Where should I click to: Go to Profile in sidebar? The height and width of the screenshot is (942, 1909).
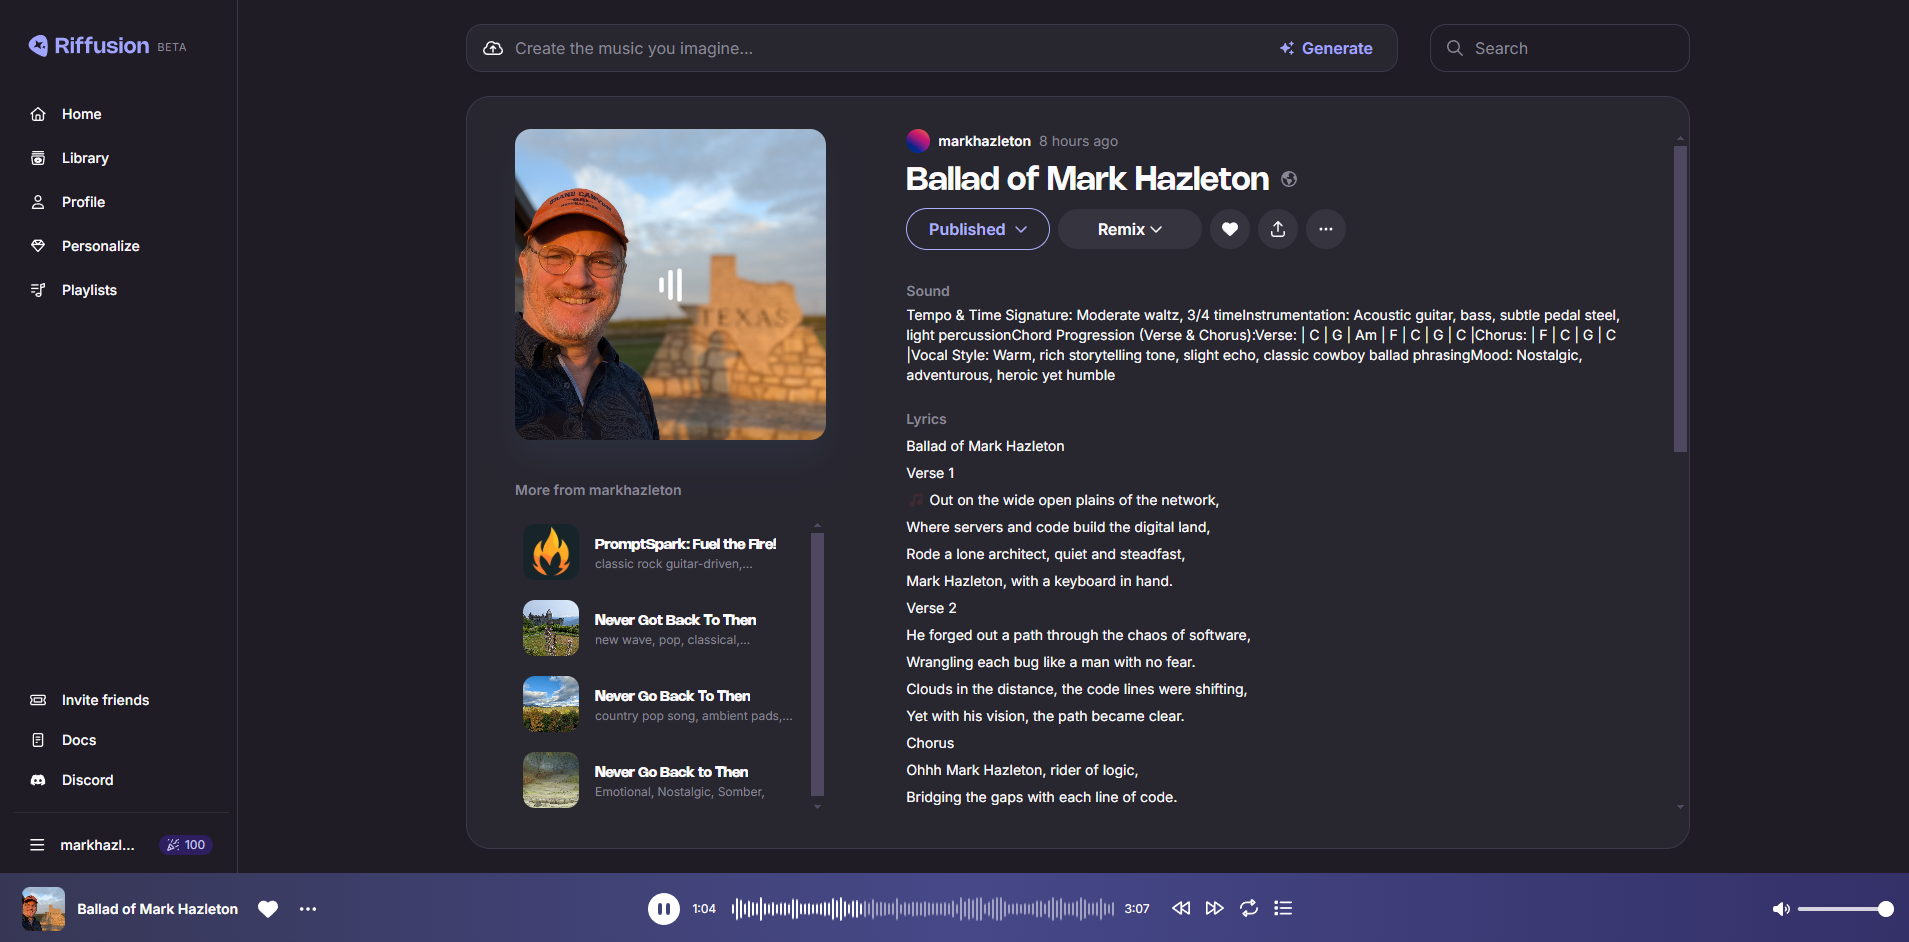83,202
